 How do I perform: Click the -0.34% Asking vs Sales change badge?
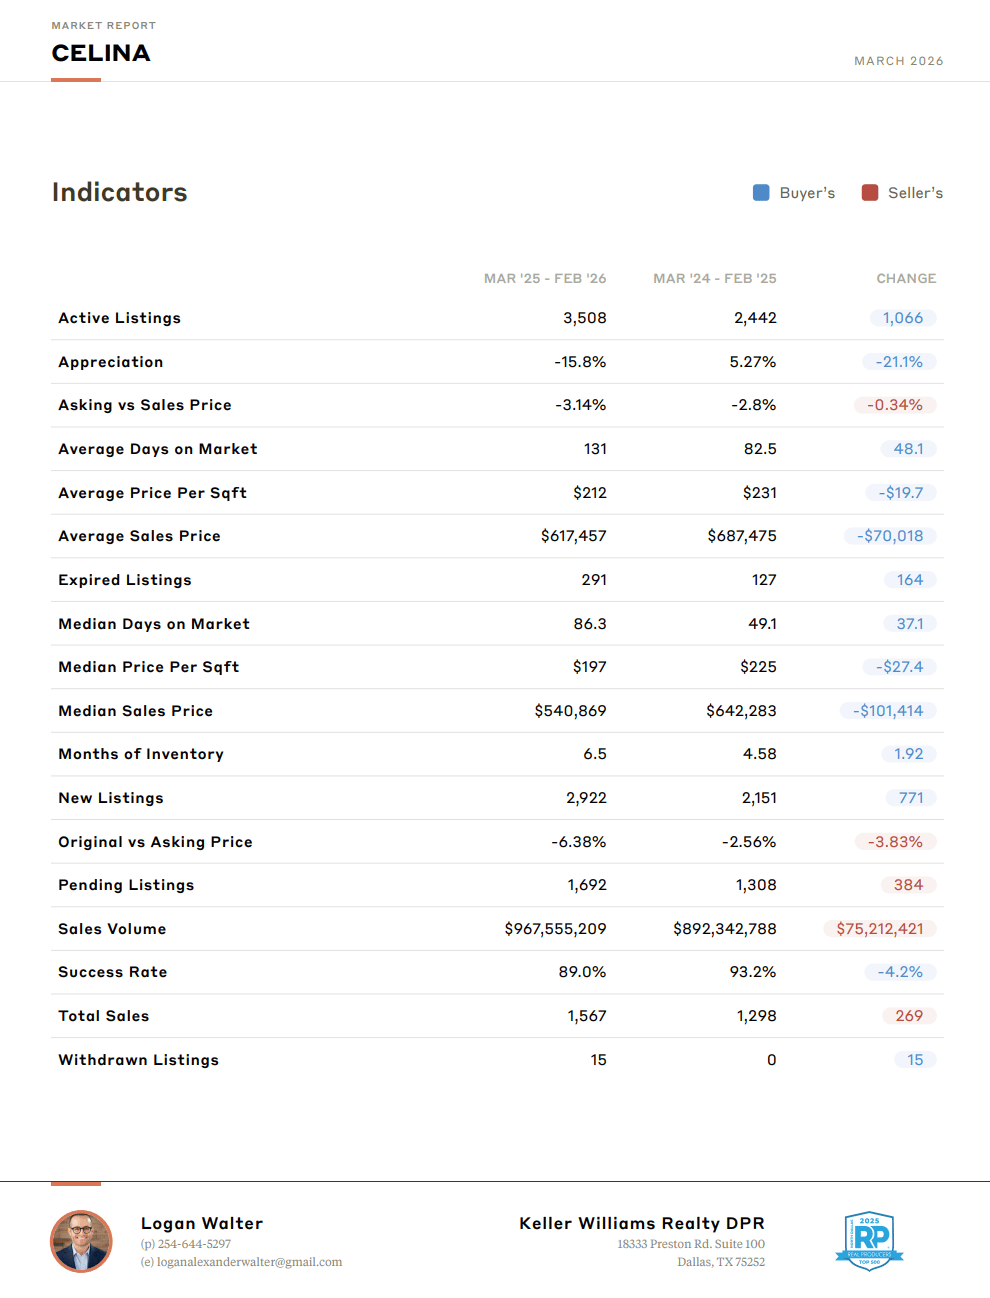click(894, 405)
